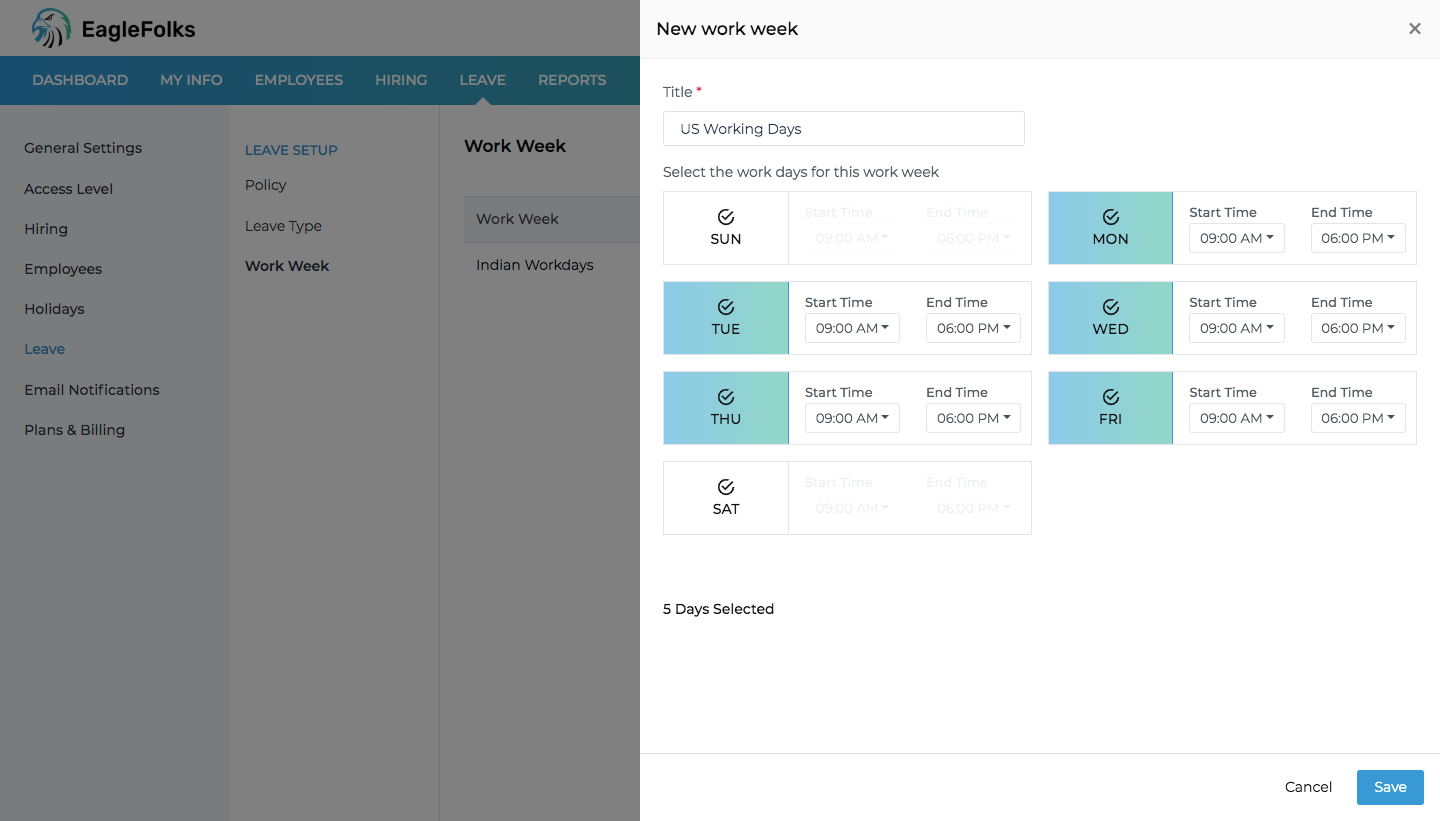Toggle FRI work day off
The image size is (1440, 821).
(x=1110, y=408)
